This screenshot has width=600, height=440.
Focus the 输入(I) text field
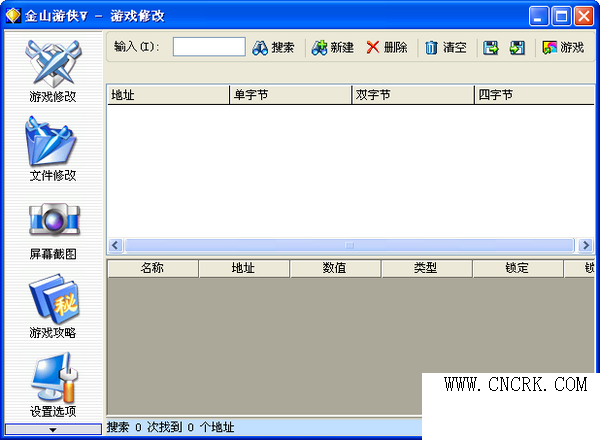pos(209,47)
